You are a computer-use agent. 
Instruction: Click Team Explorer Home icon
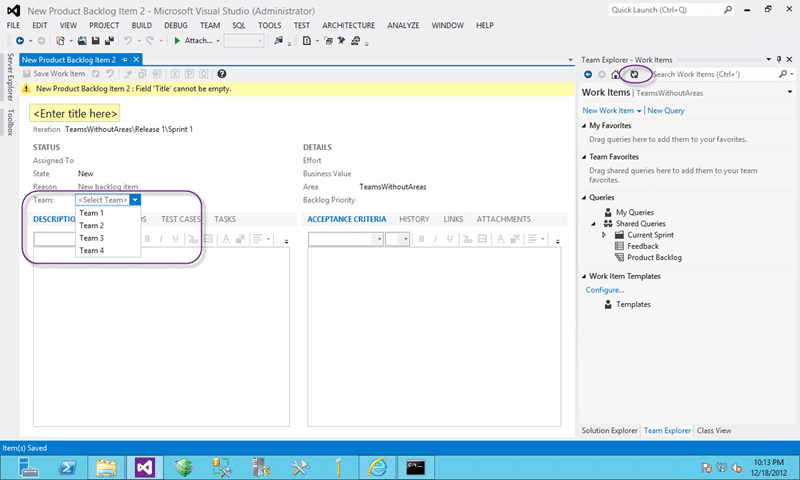pos(615,74)
